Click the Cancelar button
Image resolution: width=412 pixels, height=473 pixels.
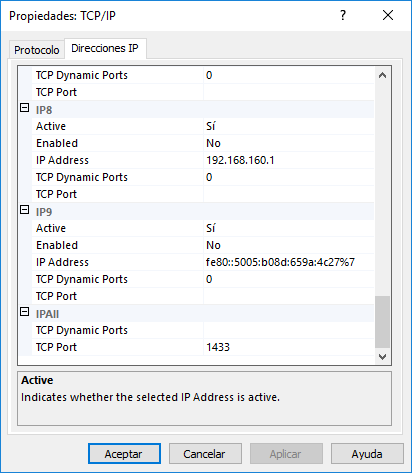click(205, 454)
